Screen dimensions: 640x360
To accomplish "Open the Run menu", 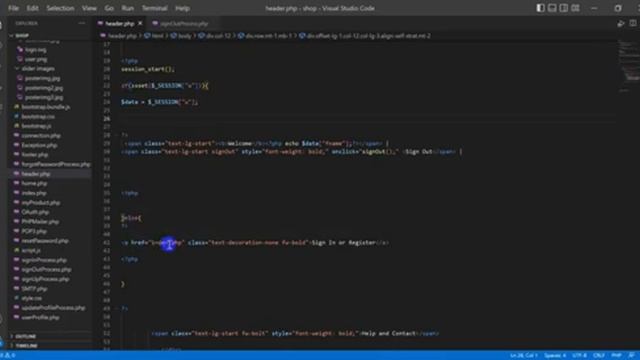I will [128, 8].
